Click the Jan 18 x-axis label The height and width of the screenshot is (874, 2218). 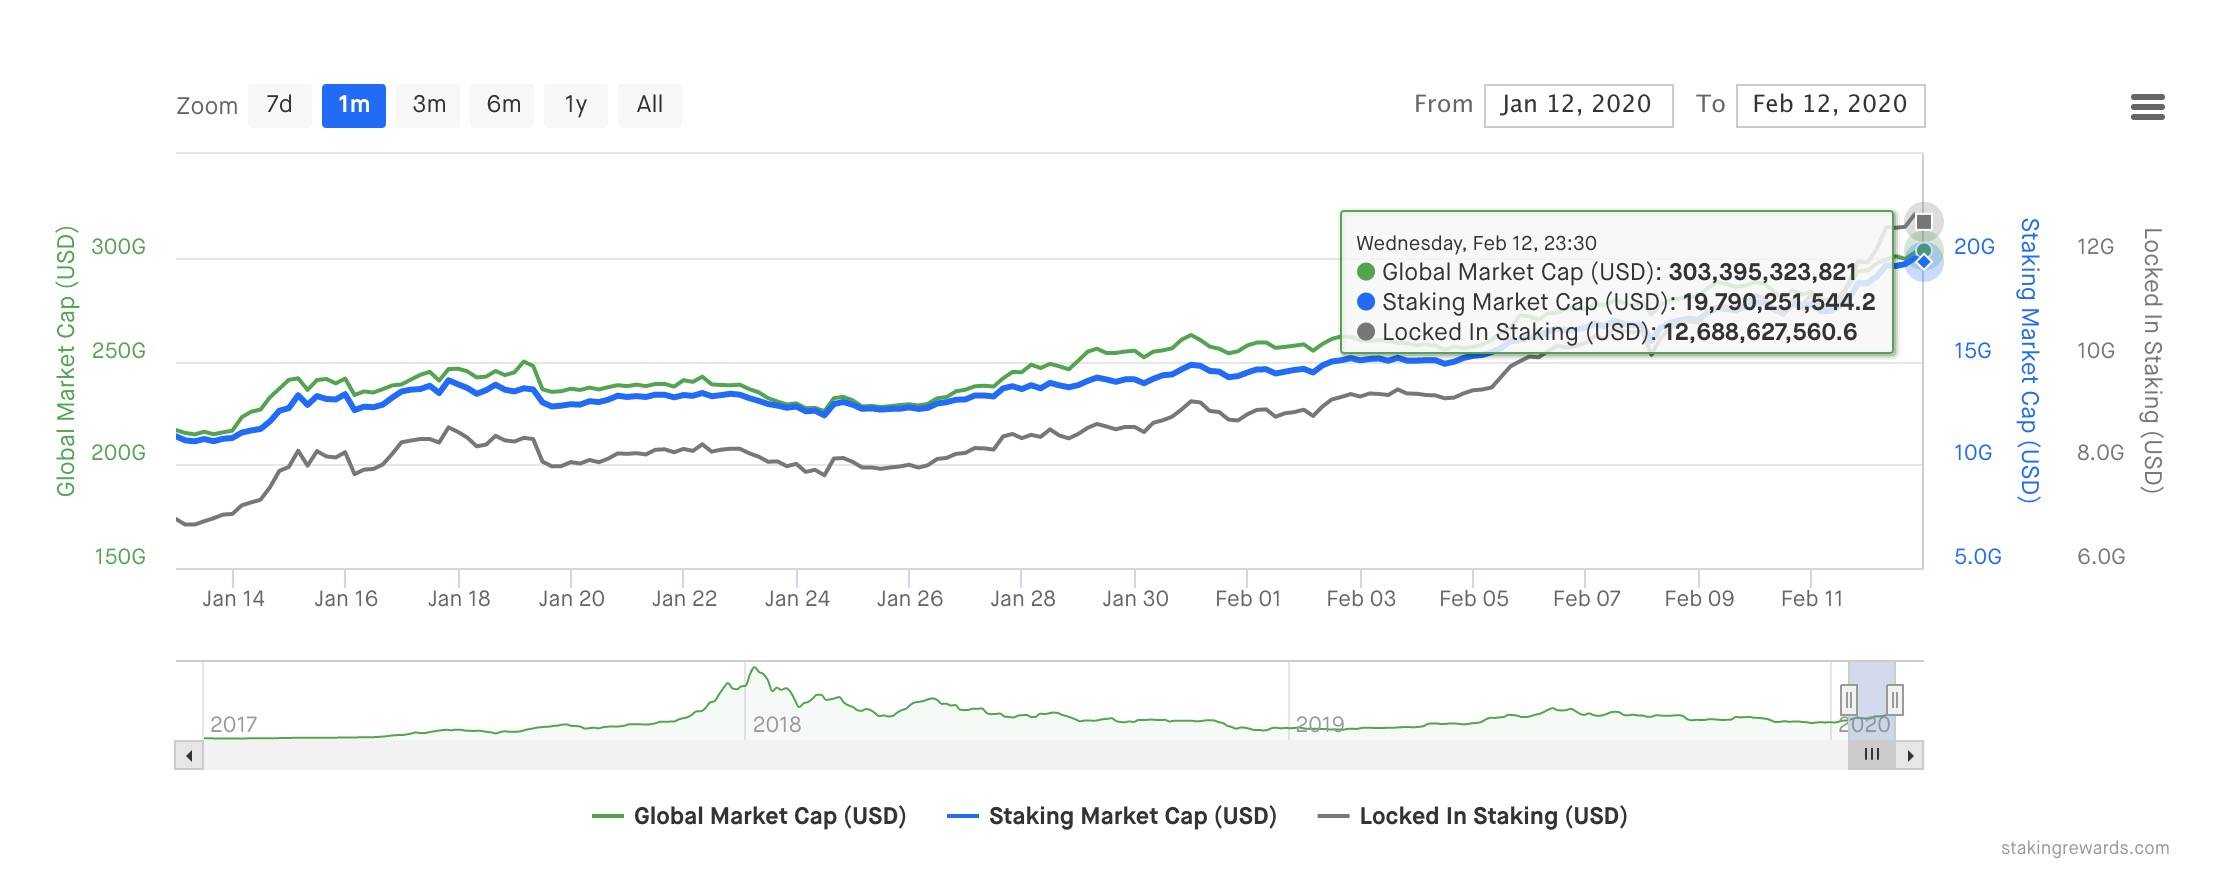point(459,599)
